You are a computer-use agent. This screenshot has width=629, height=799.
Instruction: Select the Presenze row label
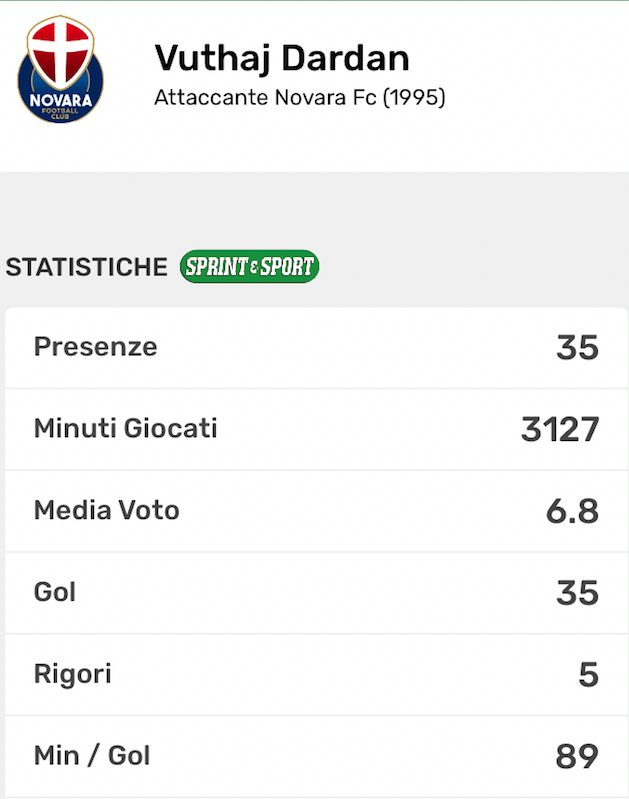pos(96,347)
